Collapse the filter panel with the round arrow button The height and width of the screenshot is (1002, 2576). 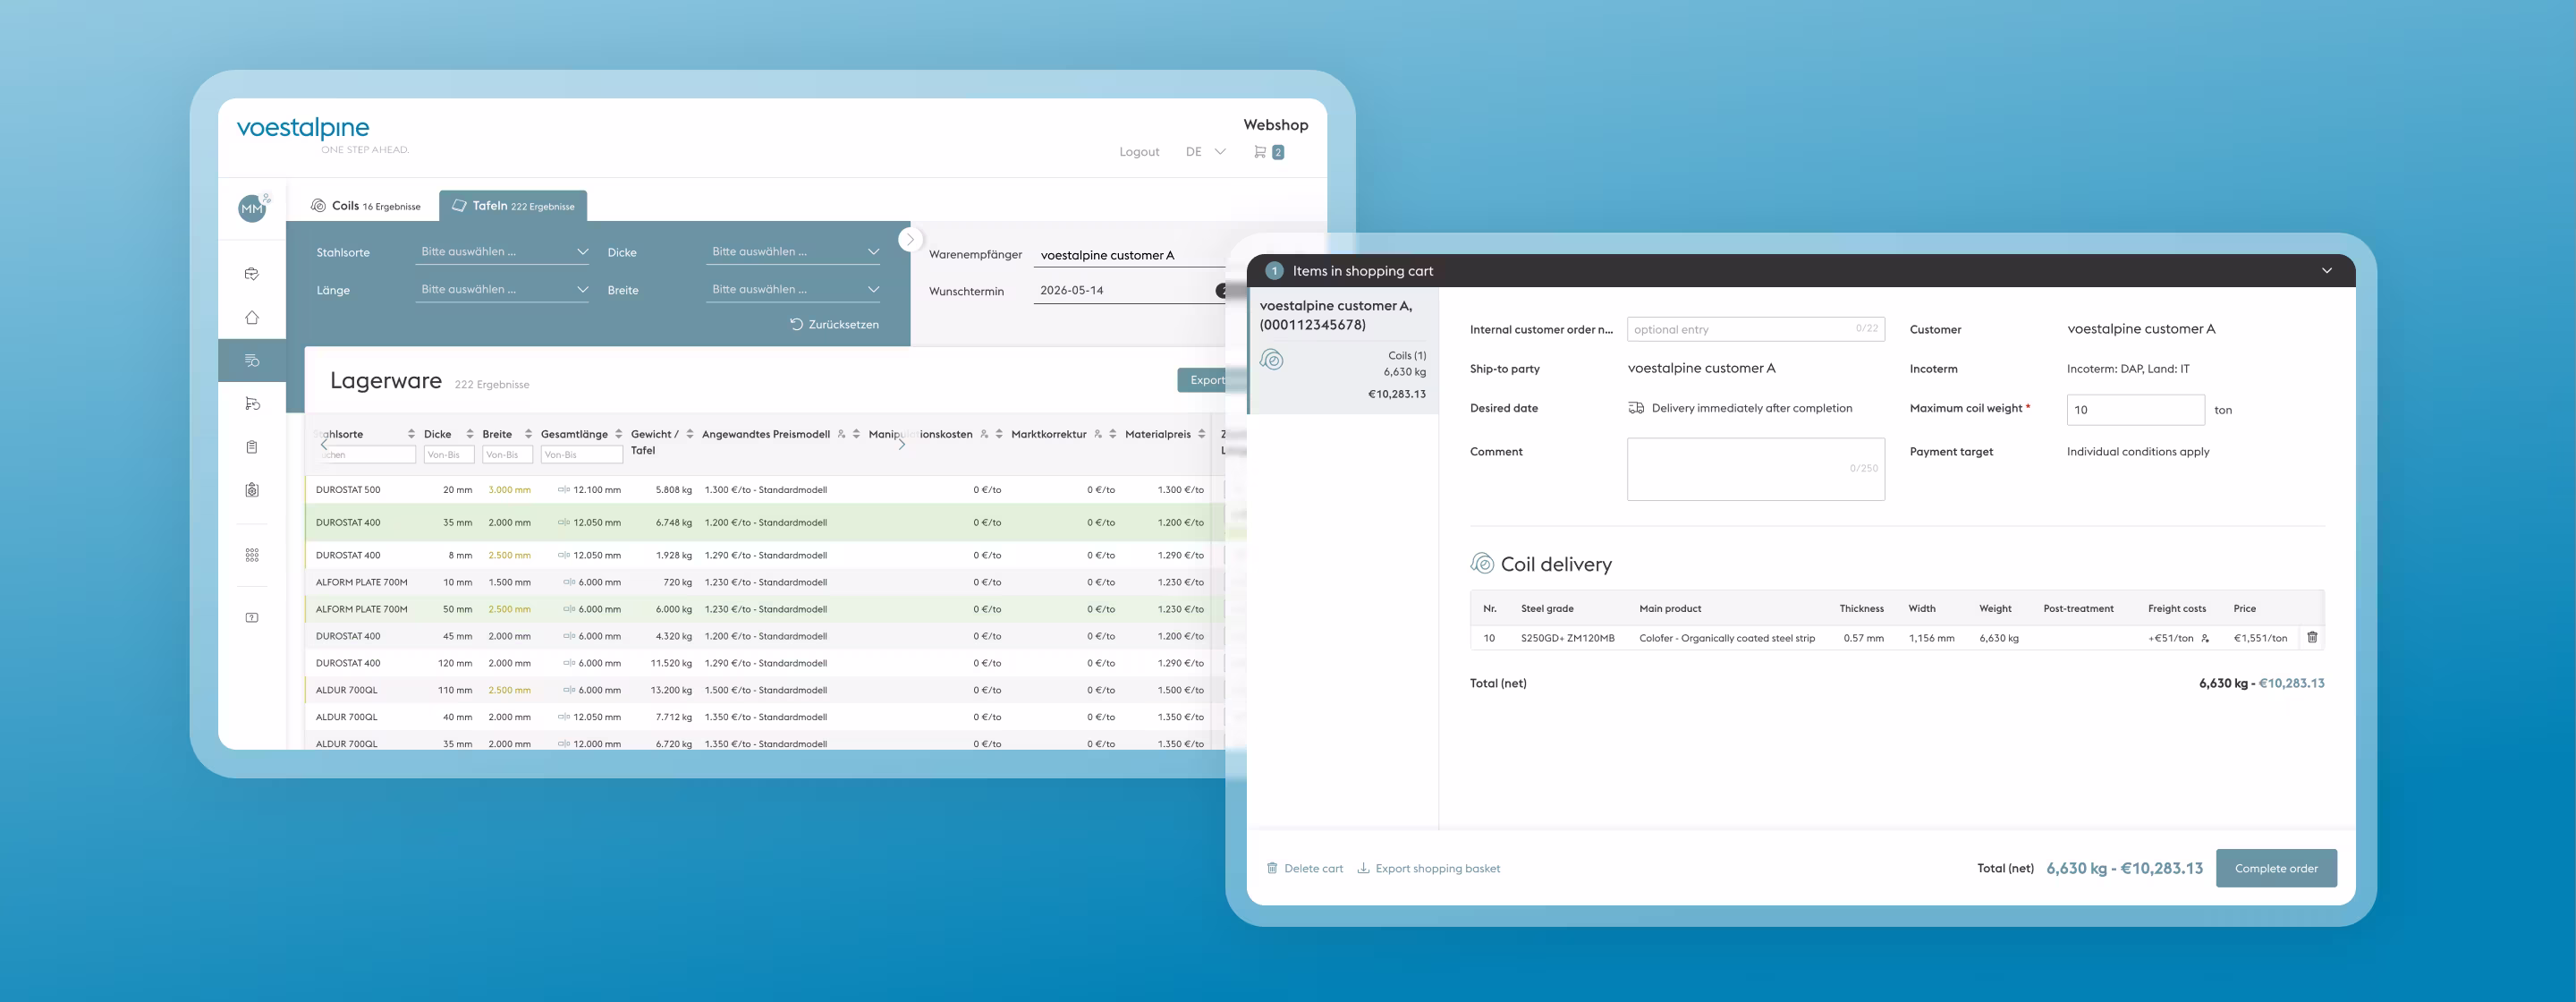[909, 240]
